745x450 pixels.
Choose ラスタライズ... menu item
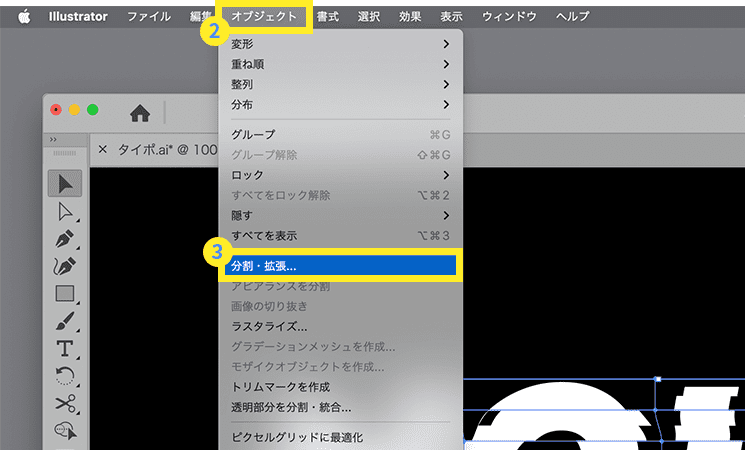pyautogui.click(x=340, y=327)
